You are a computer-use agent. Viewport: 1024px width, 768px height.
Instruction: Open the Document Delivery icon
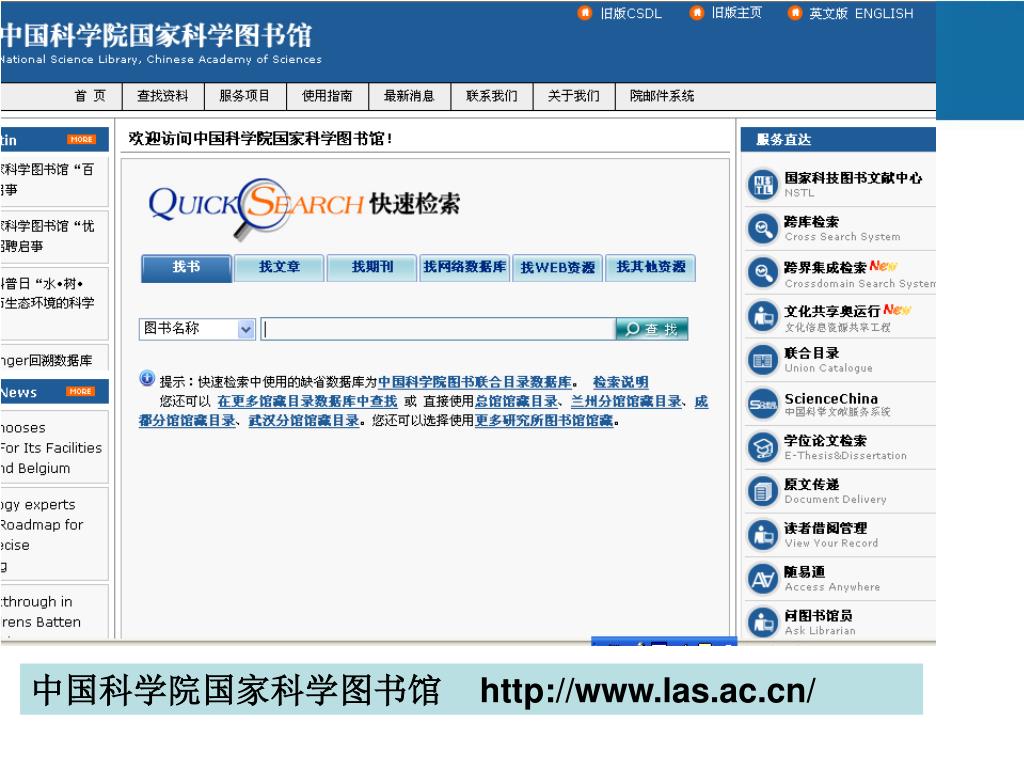click(x=762, y=491)
